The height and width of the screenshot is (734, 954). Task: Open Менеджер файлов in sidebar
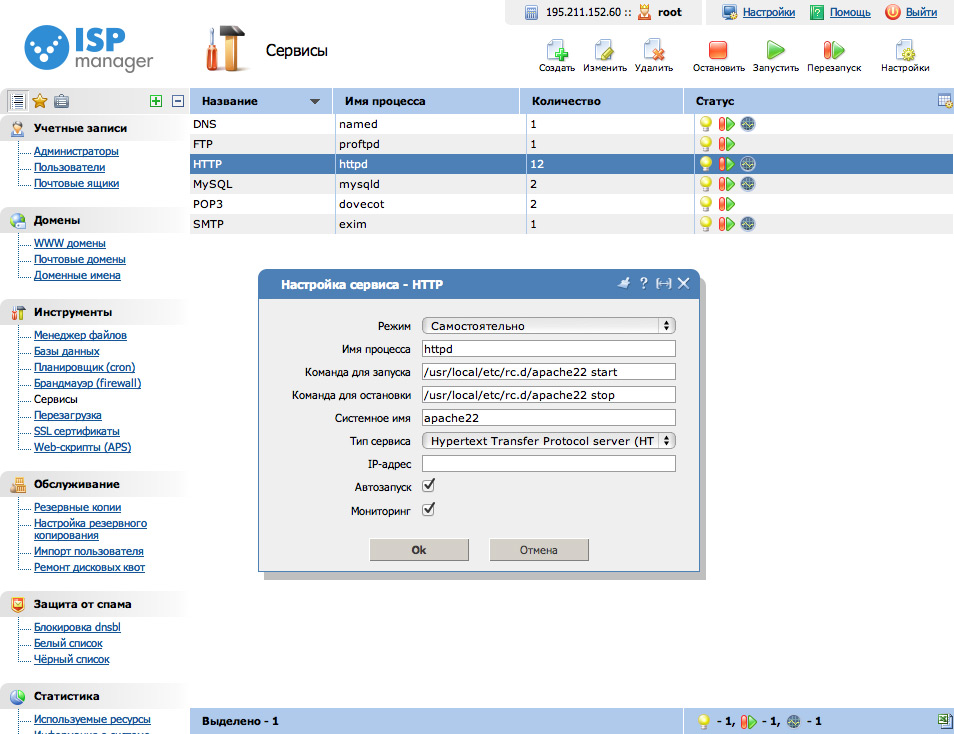point(80,335)
